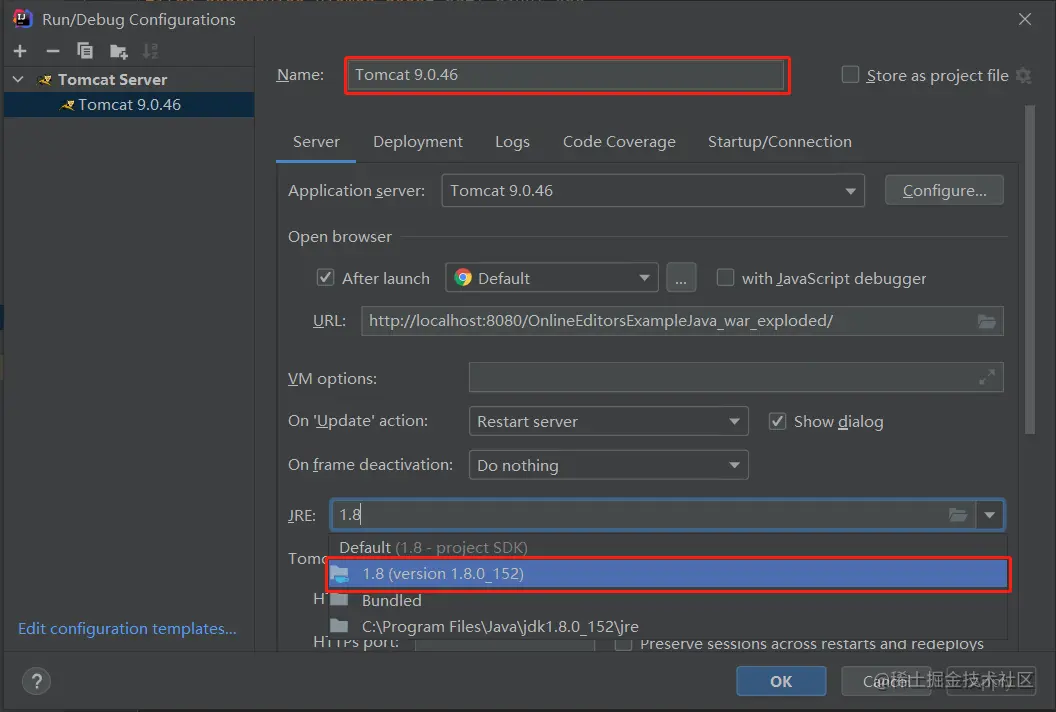The width and height of the screenshot is (1056, 712).
Task: Open the On frame deactivation dropdown
Action: [736, 464]
